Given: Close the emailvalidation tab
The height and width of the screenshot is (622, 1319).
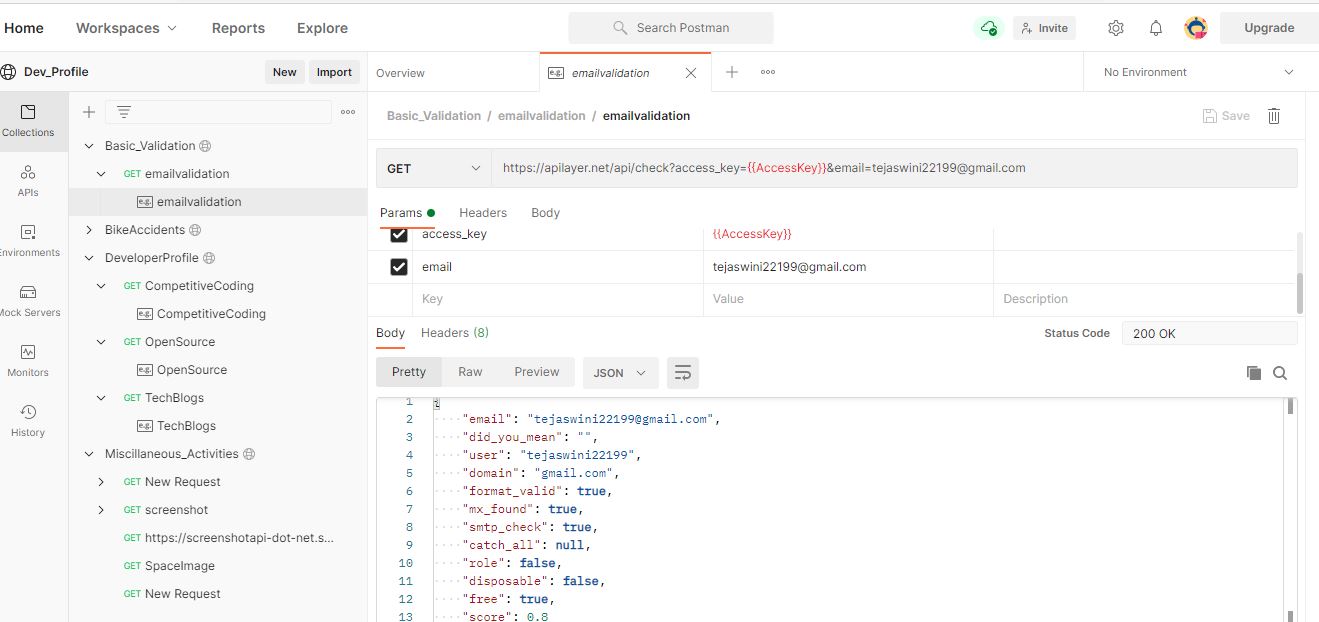Looking at the screenshot, I should pos(691,73).
